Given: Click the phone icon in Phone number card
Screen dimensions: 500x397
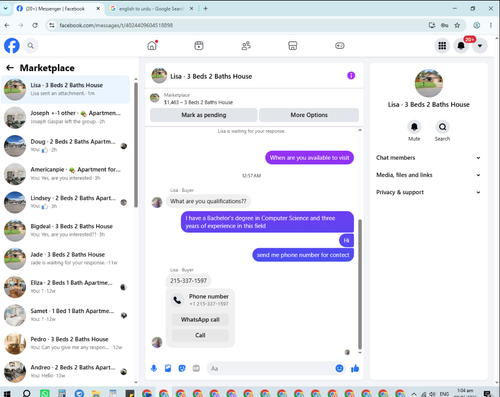Looking at the screenshot, I should click(x=177, y=300).
